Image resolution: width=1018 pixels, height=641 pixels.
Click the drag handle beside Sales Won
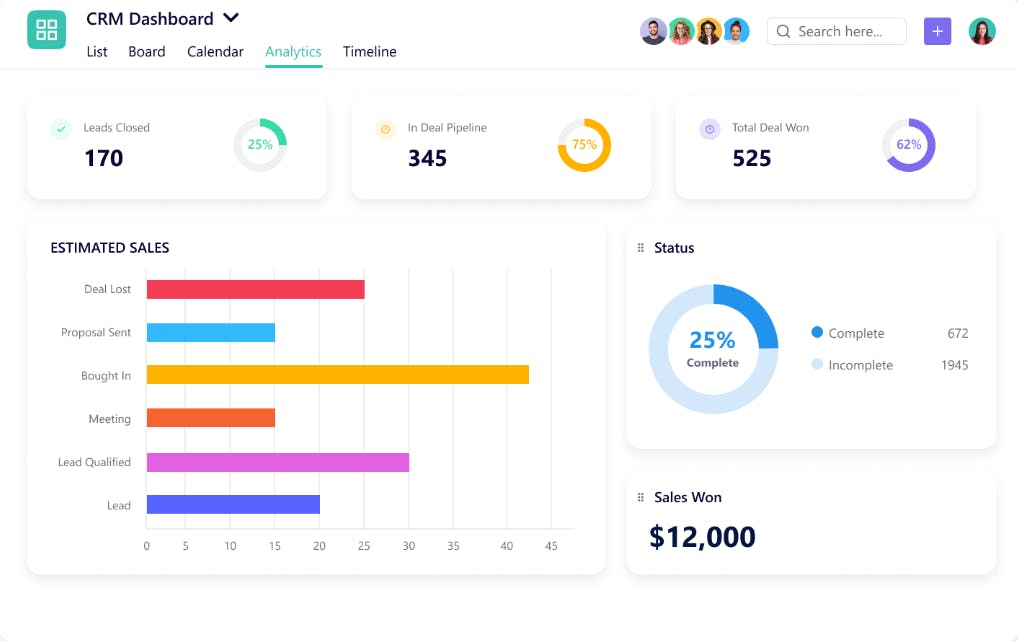click(641, 497)
